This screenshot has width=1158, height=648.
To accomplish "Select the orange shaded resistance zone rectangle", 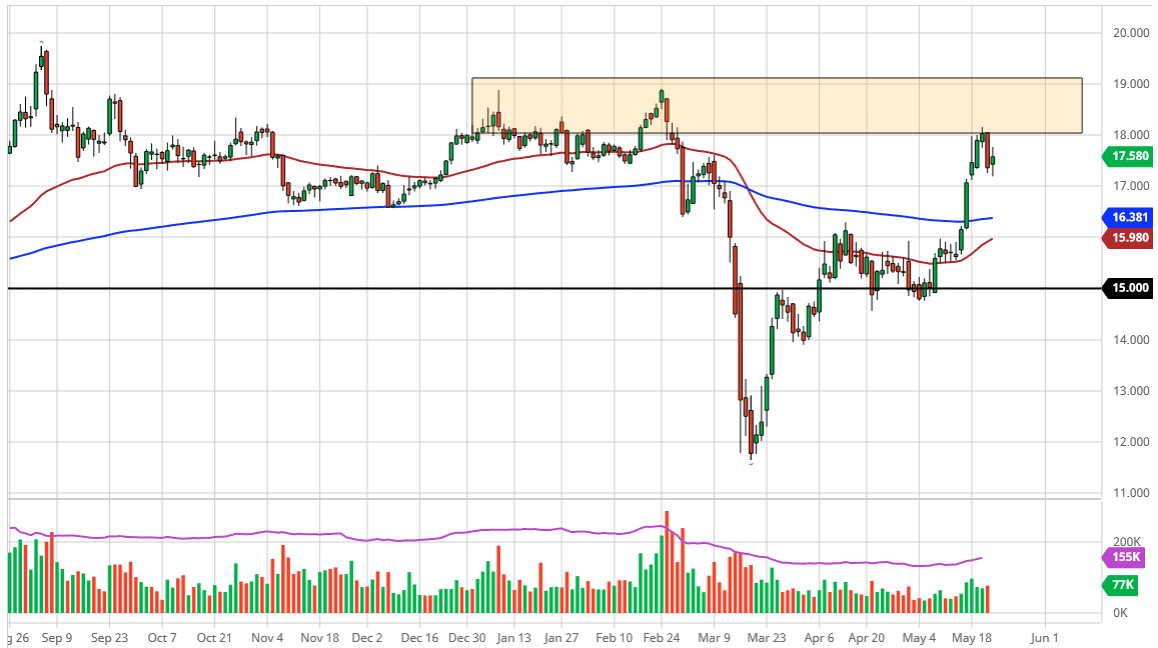I will [776, 106].
